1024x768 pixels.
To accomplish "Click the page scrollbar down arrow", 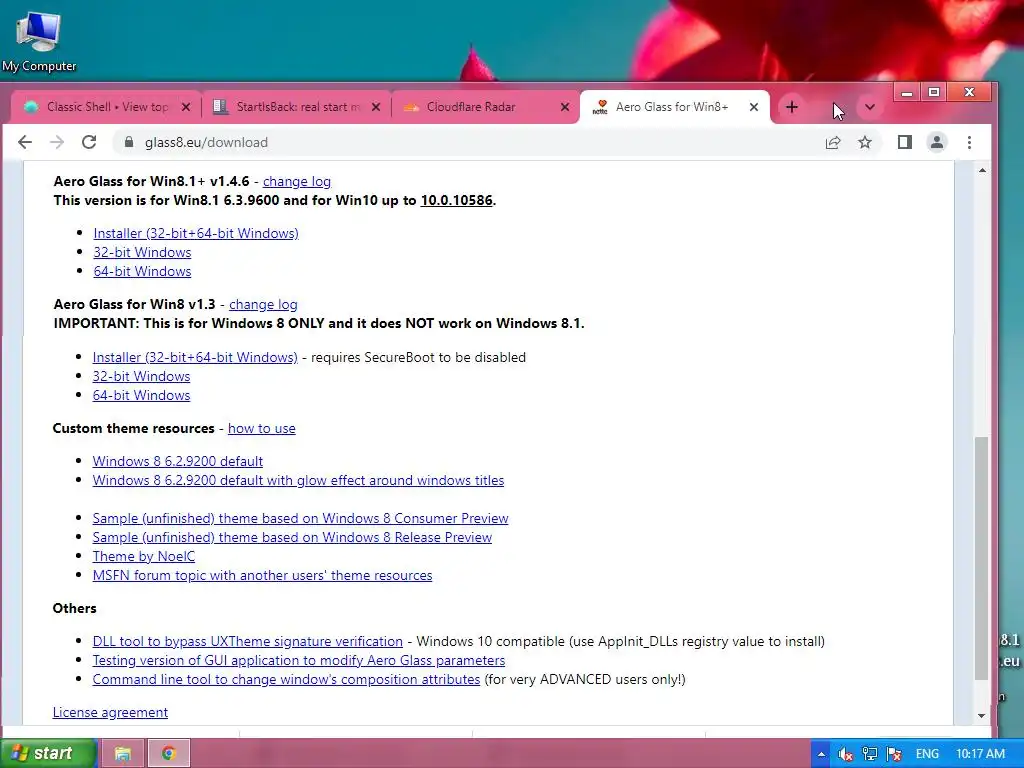I will [x=982, y=716].
